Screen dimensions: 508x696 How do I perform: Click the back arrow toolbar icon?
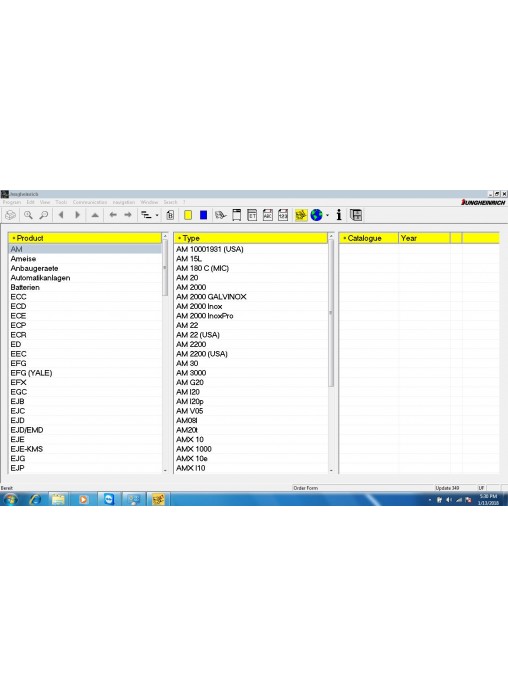113,215
